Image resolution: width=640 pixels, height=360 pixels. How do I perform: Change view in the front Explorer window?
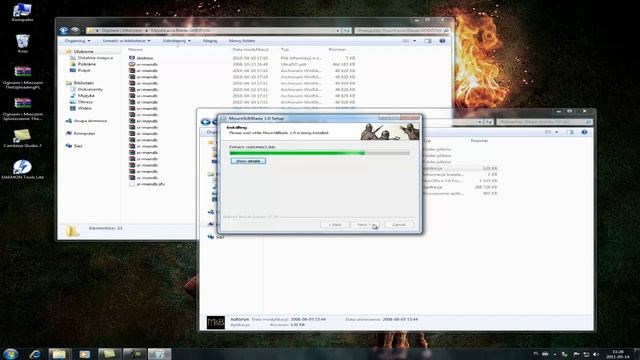(548, 132)
